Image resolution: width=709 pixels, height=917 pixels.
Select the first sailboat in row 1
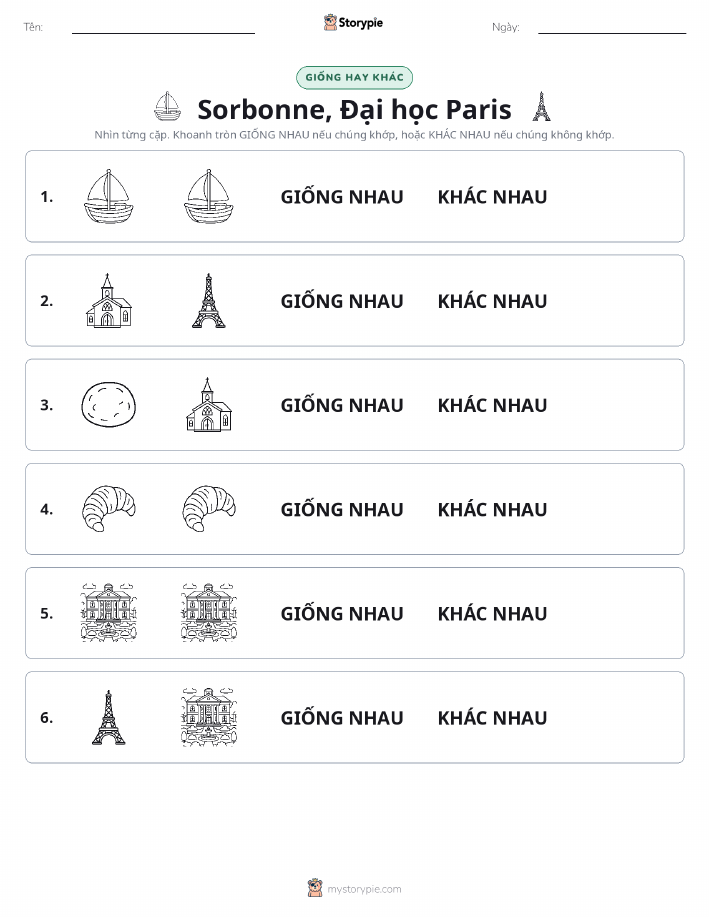[109, 196]
